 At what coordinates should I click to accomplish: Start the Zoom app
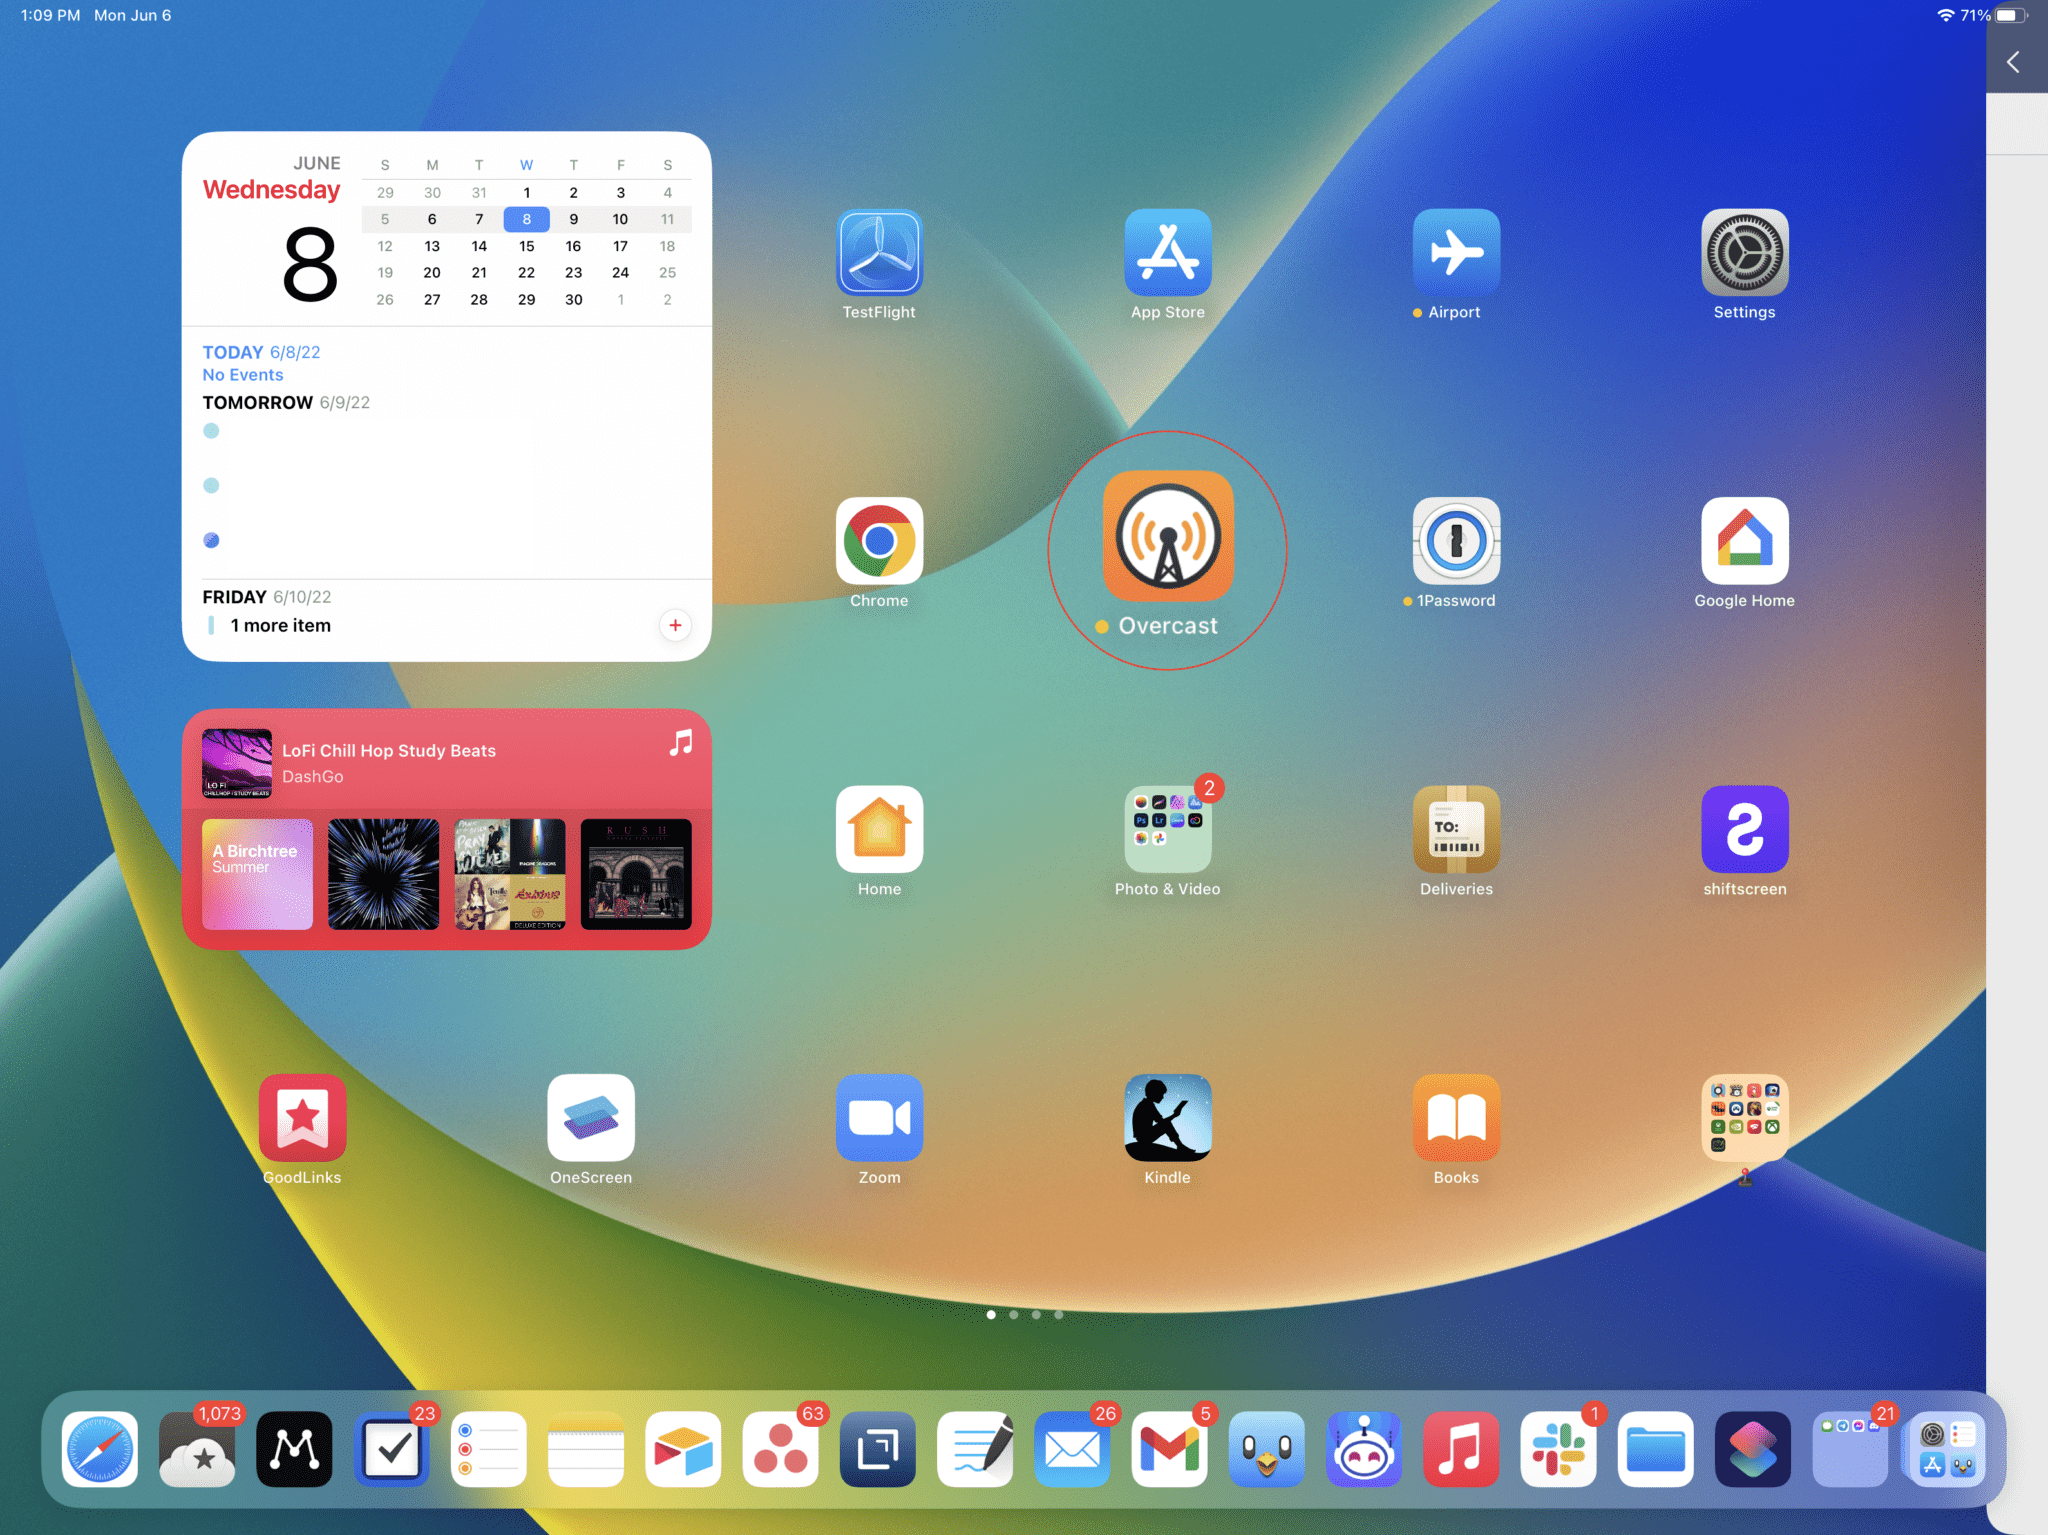(879, 1118)
